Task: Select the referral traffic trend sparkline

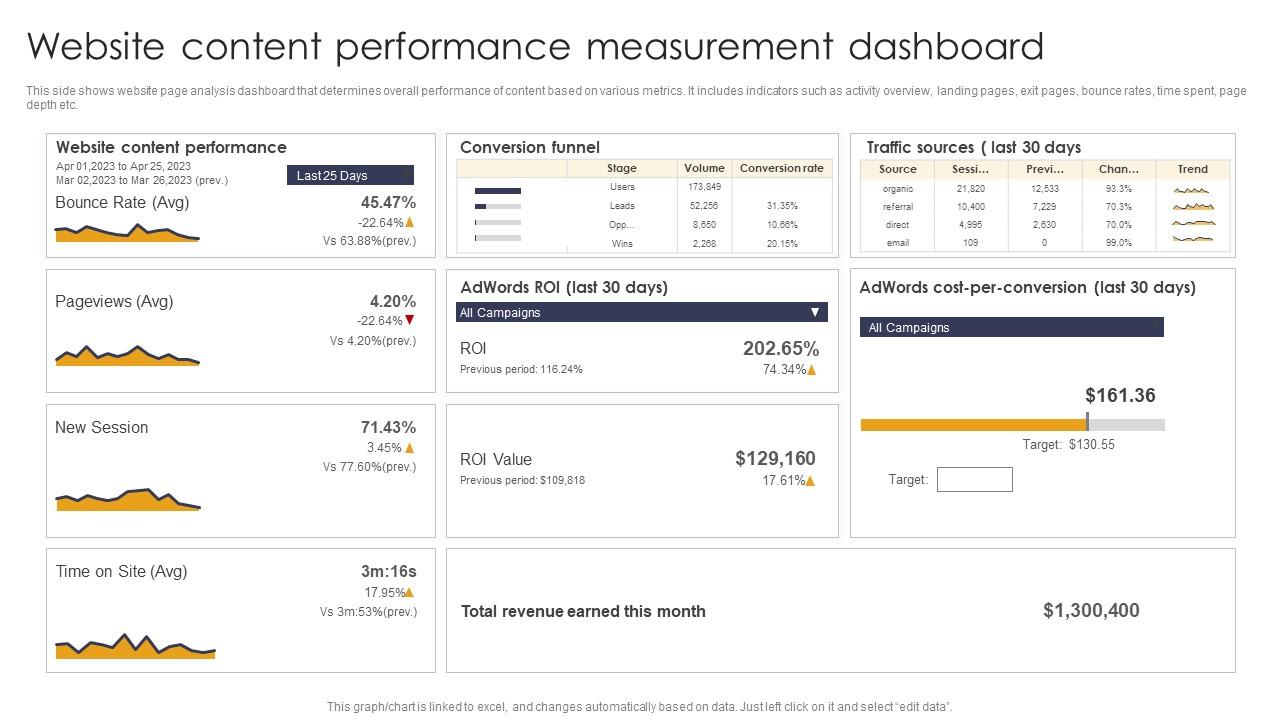Action: pos(1192,206)
